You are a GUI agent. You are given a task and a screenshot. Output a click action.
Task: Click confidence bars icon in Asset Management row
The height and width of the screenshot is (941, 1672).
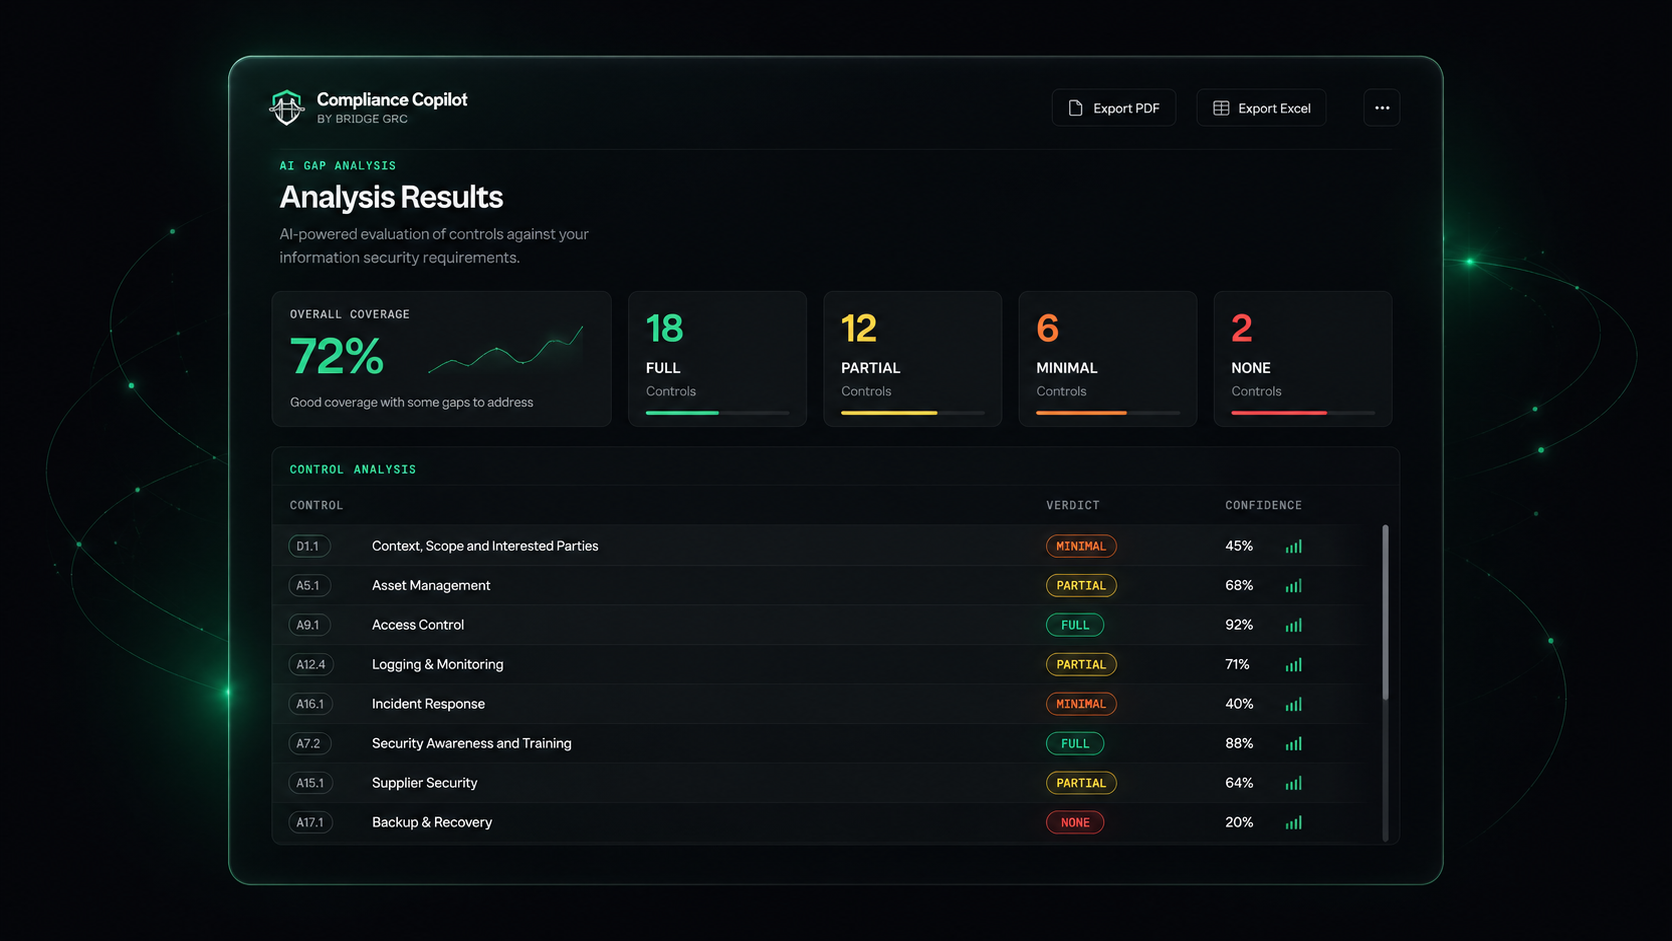click(x=1293, y=585)
